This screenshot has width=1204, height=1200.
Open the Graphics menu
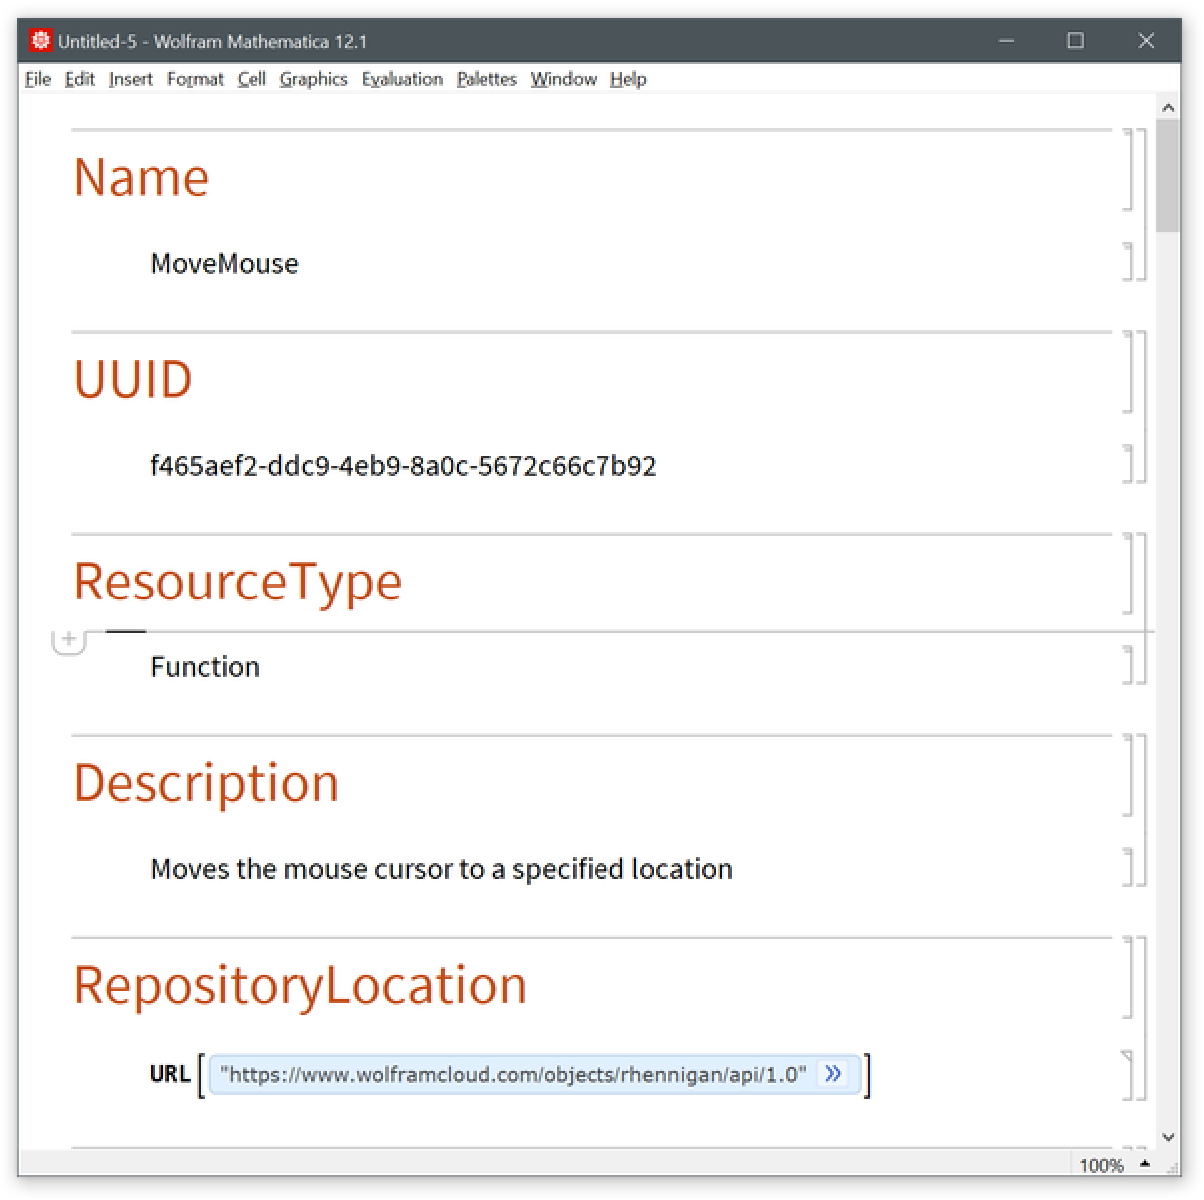click(313, 79)
